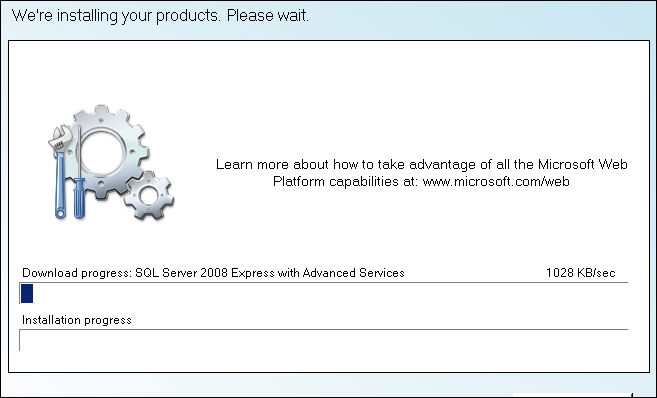Click the dark blue filled download progress block
657x398 pixels.
(x=27, y=293)
